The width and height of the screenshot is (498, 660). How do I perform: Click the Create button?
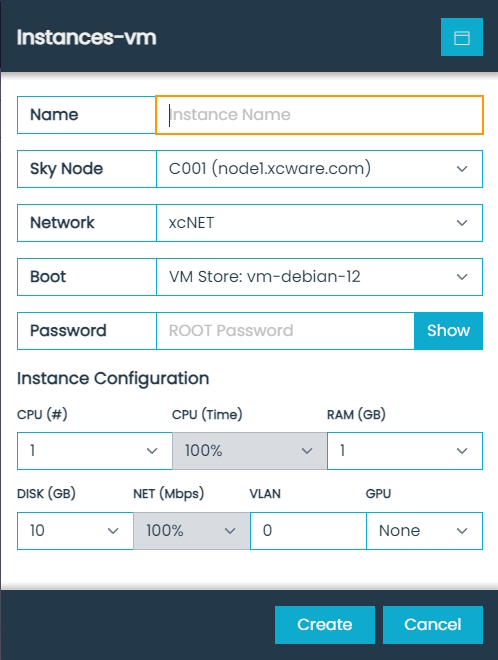point(325,625)
